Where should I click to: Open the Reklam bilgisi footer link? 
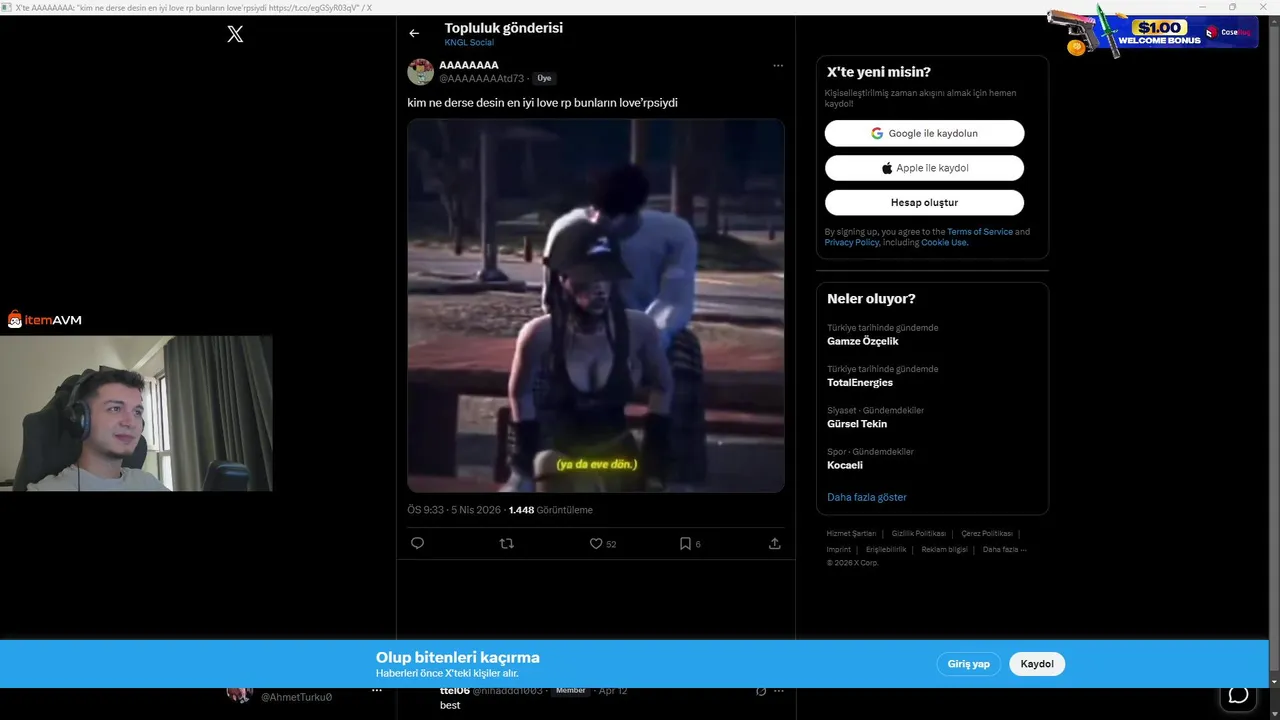(944, 549)
